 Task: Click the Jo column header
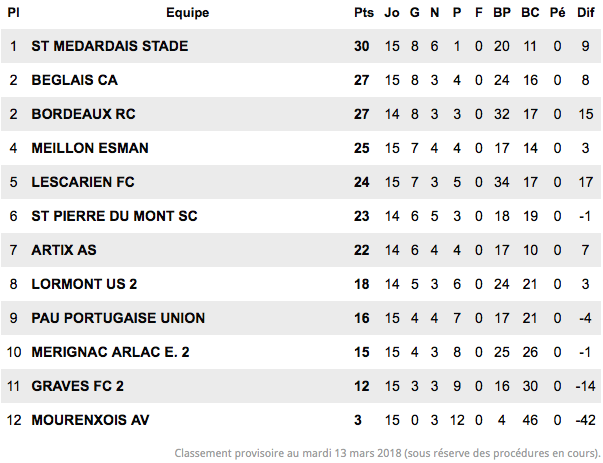click(392, 13)
